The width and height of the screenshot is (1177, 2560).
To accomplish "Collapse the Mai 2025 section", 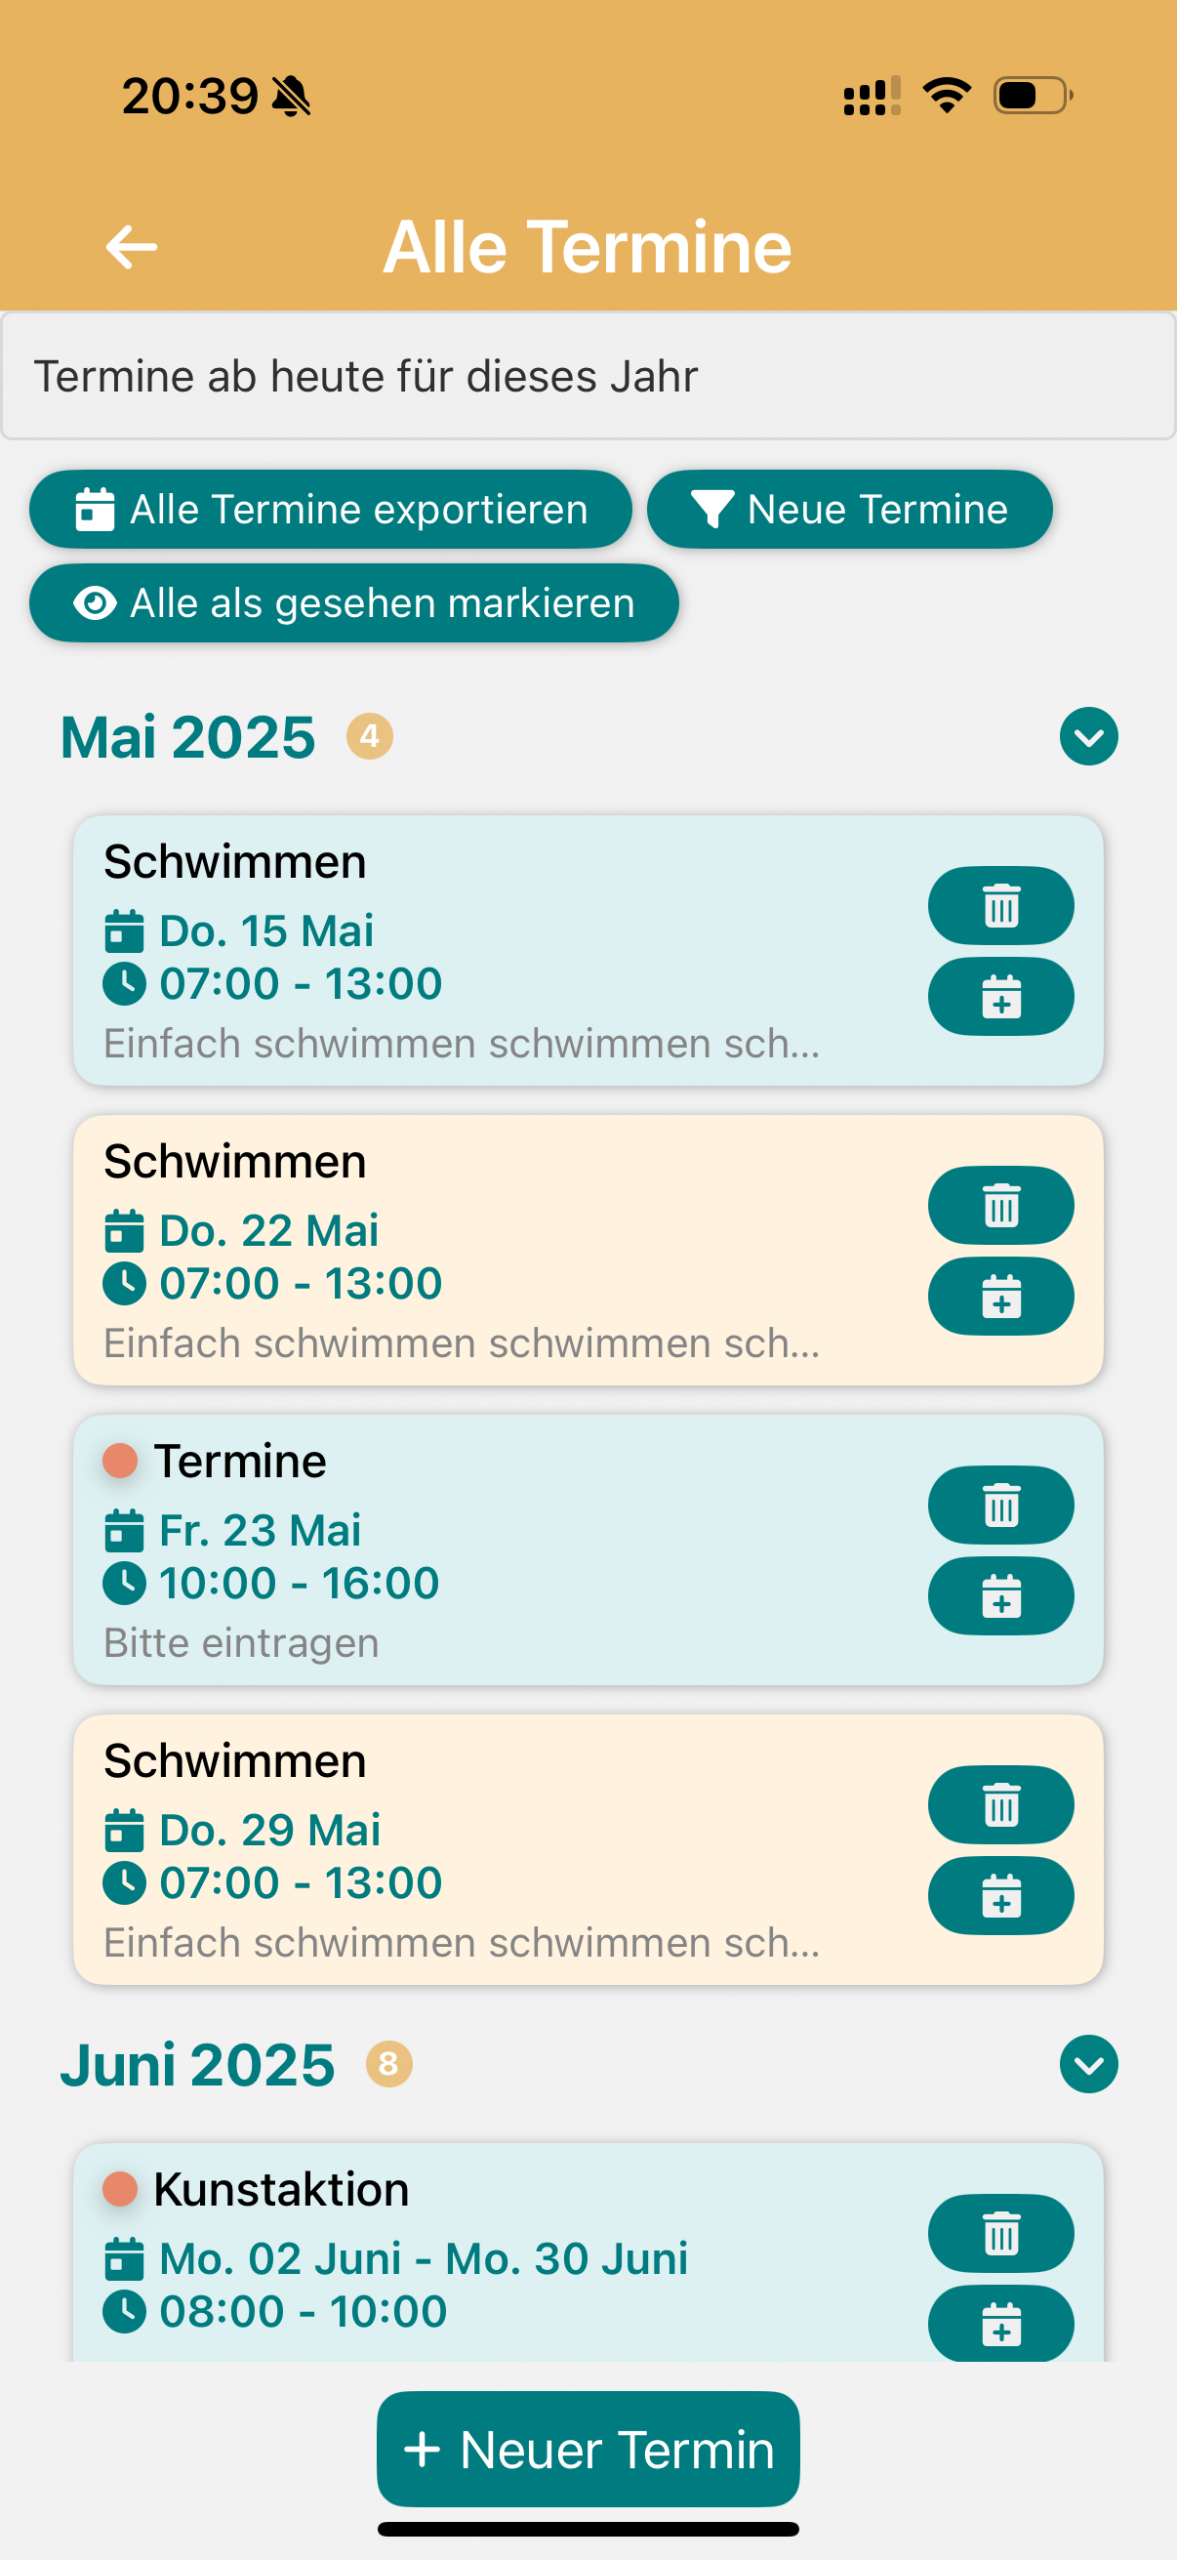I will [x=1088, y=737].
